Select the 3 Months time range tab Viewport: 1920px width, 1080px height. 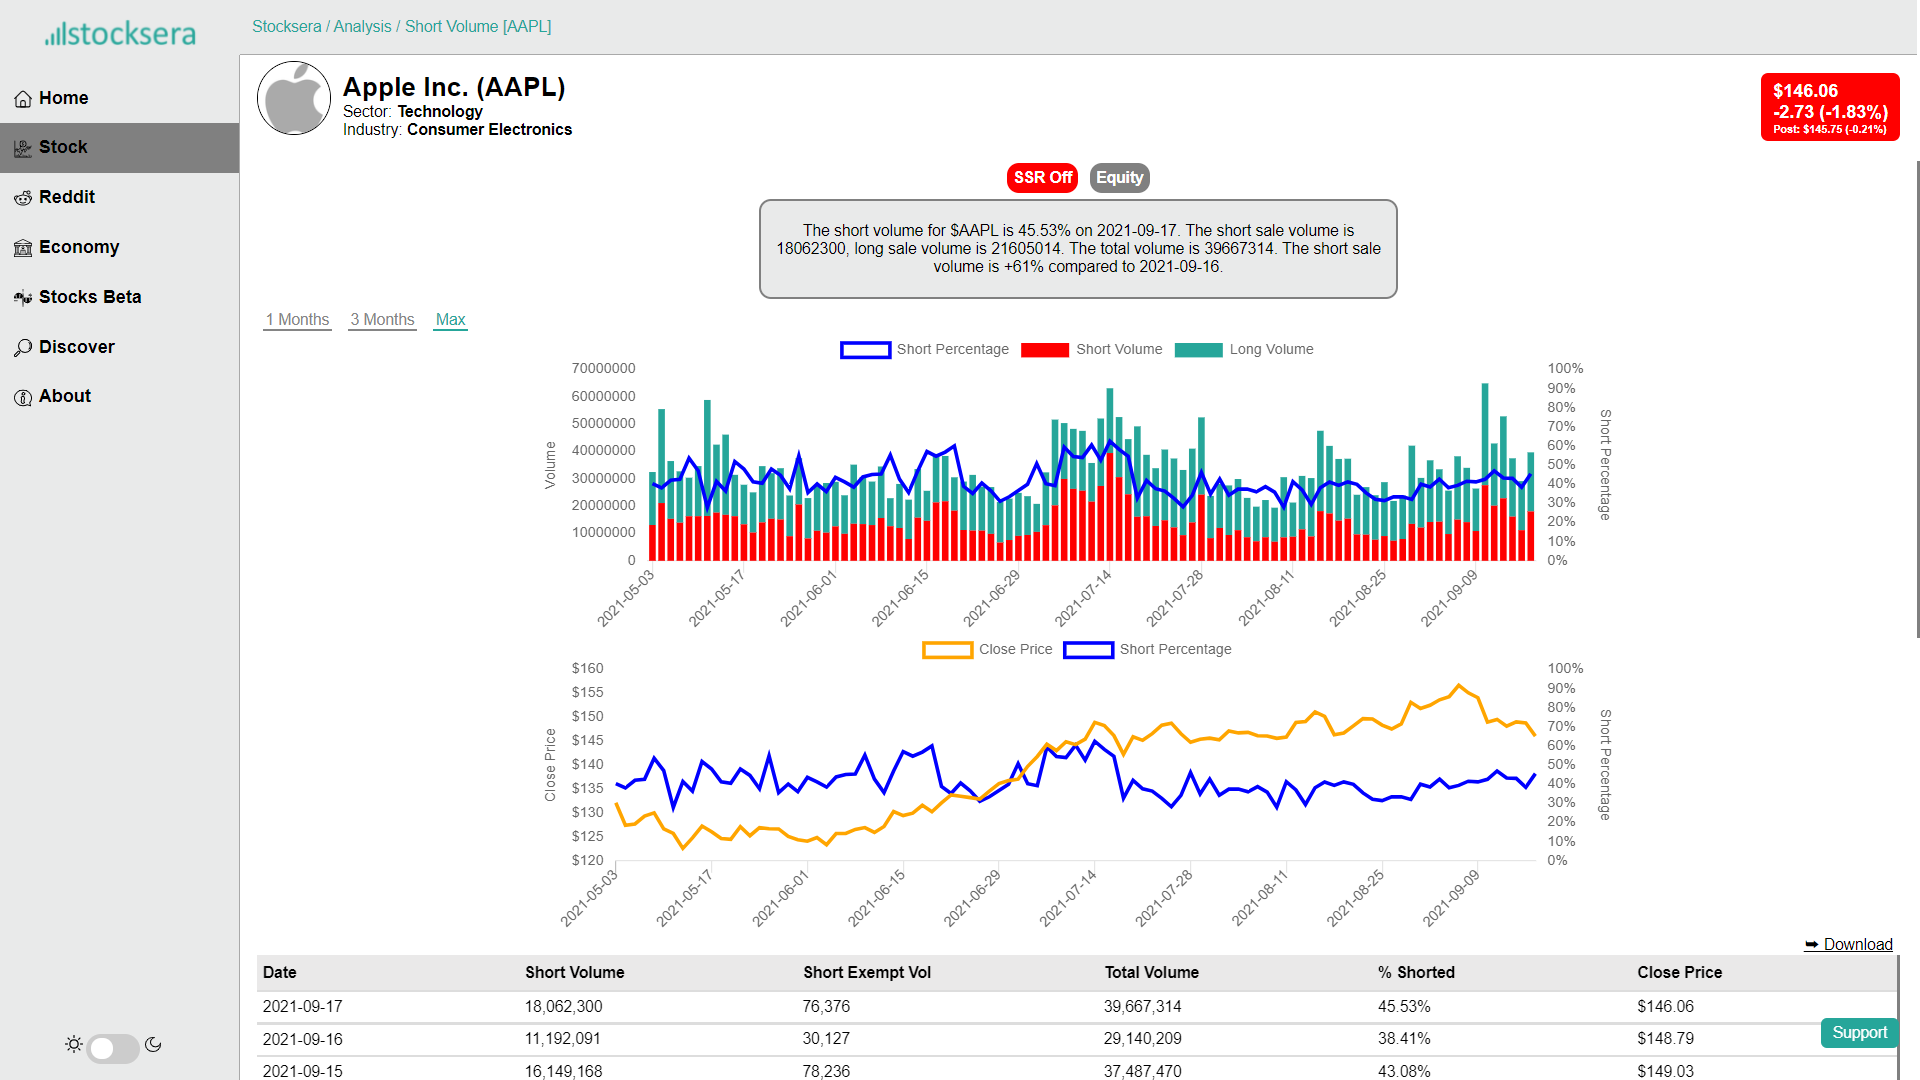pos(382,320)
